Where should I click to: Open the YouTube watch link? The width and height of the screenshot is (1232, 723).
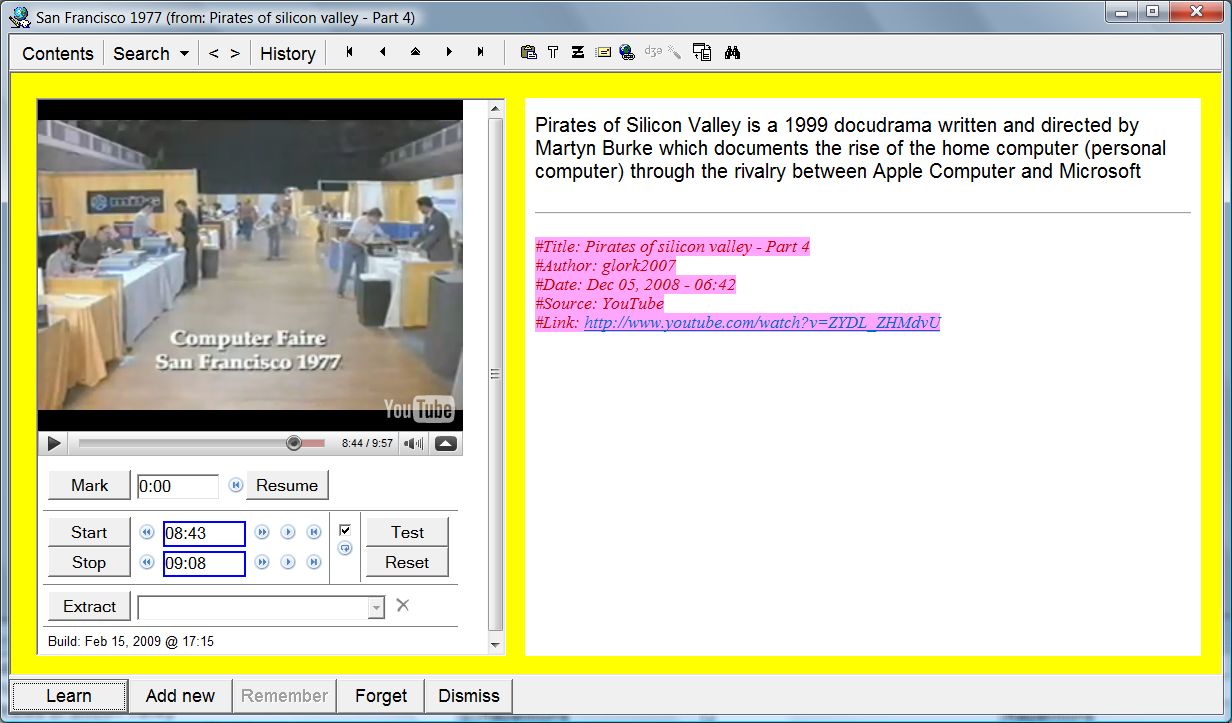[x=762, y=323]
